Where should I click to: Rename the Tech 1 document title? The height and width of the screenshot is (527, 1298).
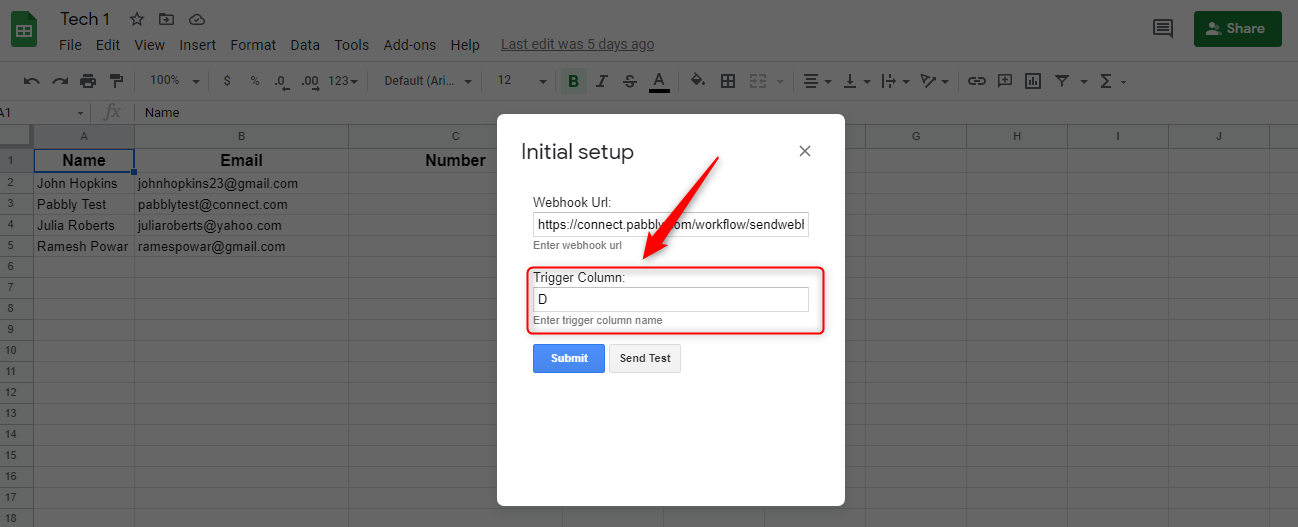coord(85,19)
